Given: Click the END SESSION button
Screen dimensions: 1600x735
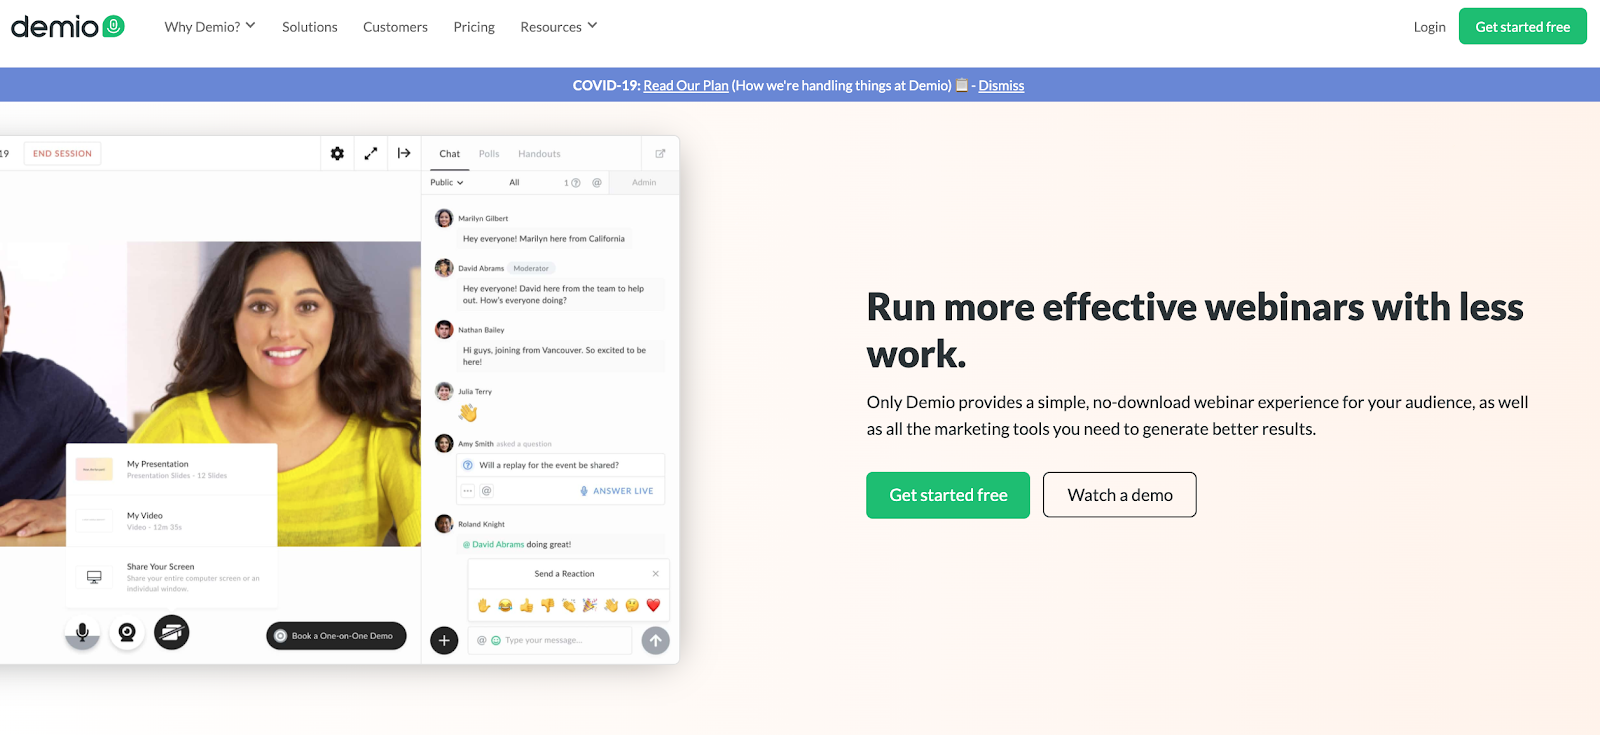Looking at the screenshot, I should point(62,154).
